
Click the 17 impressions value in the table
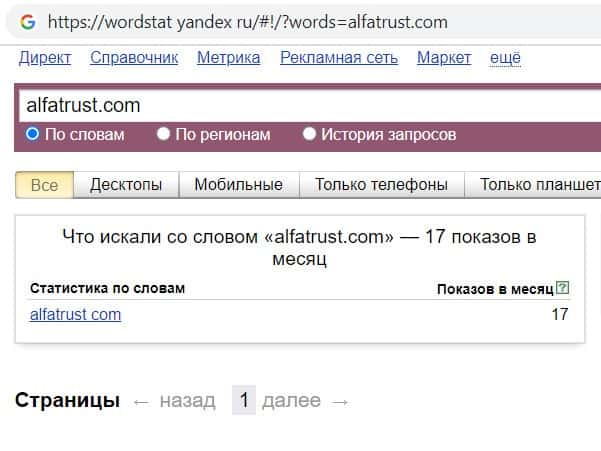560,315
